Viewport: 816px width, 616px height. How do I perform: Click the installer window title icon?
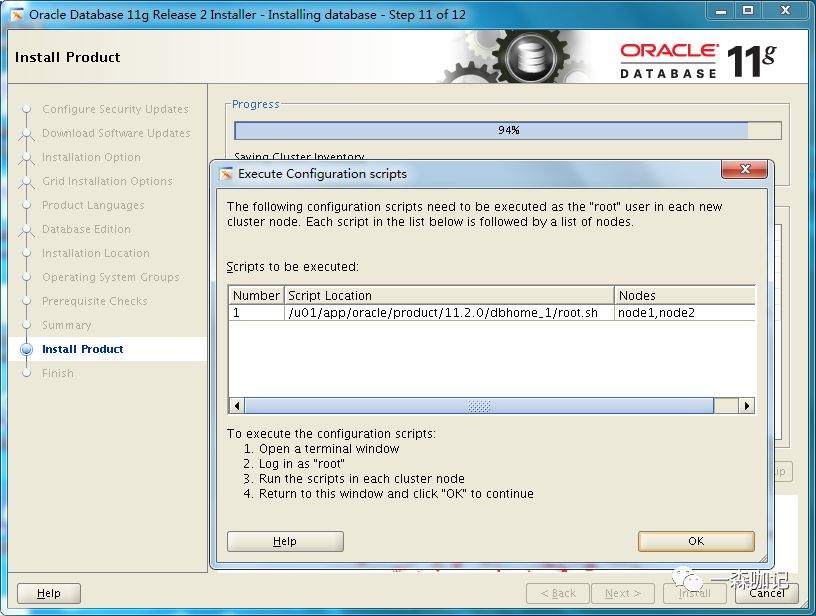(16, 15)
